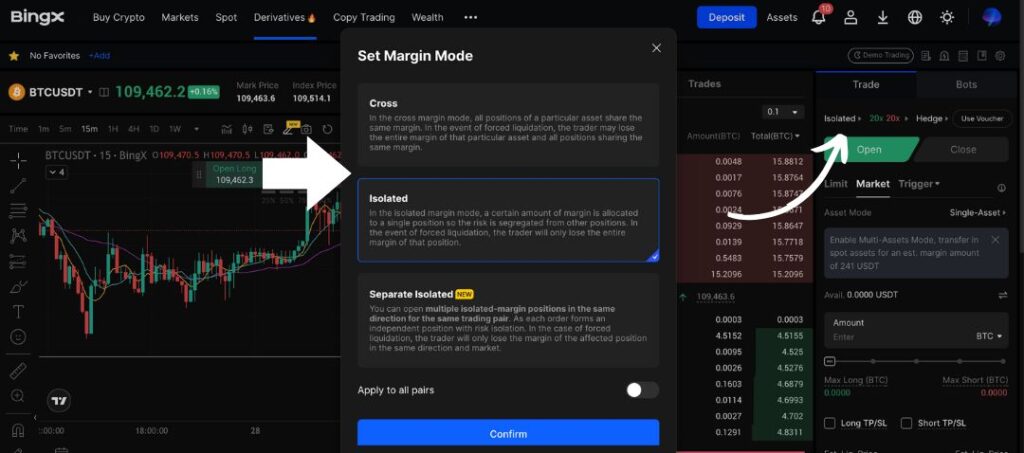The width and height of the screenshot is (1024, 453).
Task: Click the user profile icon
Action: coord(851,17)
